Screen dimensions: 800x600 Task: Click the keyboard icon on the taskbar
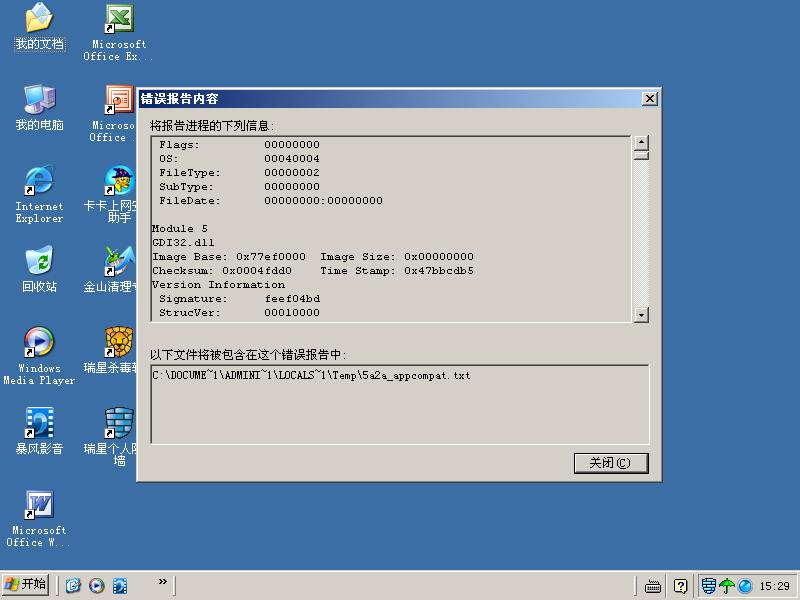click(x=653, y=586)
